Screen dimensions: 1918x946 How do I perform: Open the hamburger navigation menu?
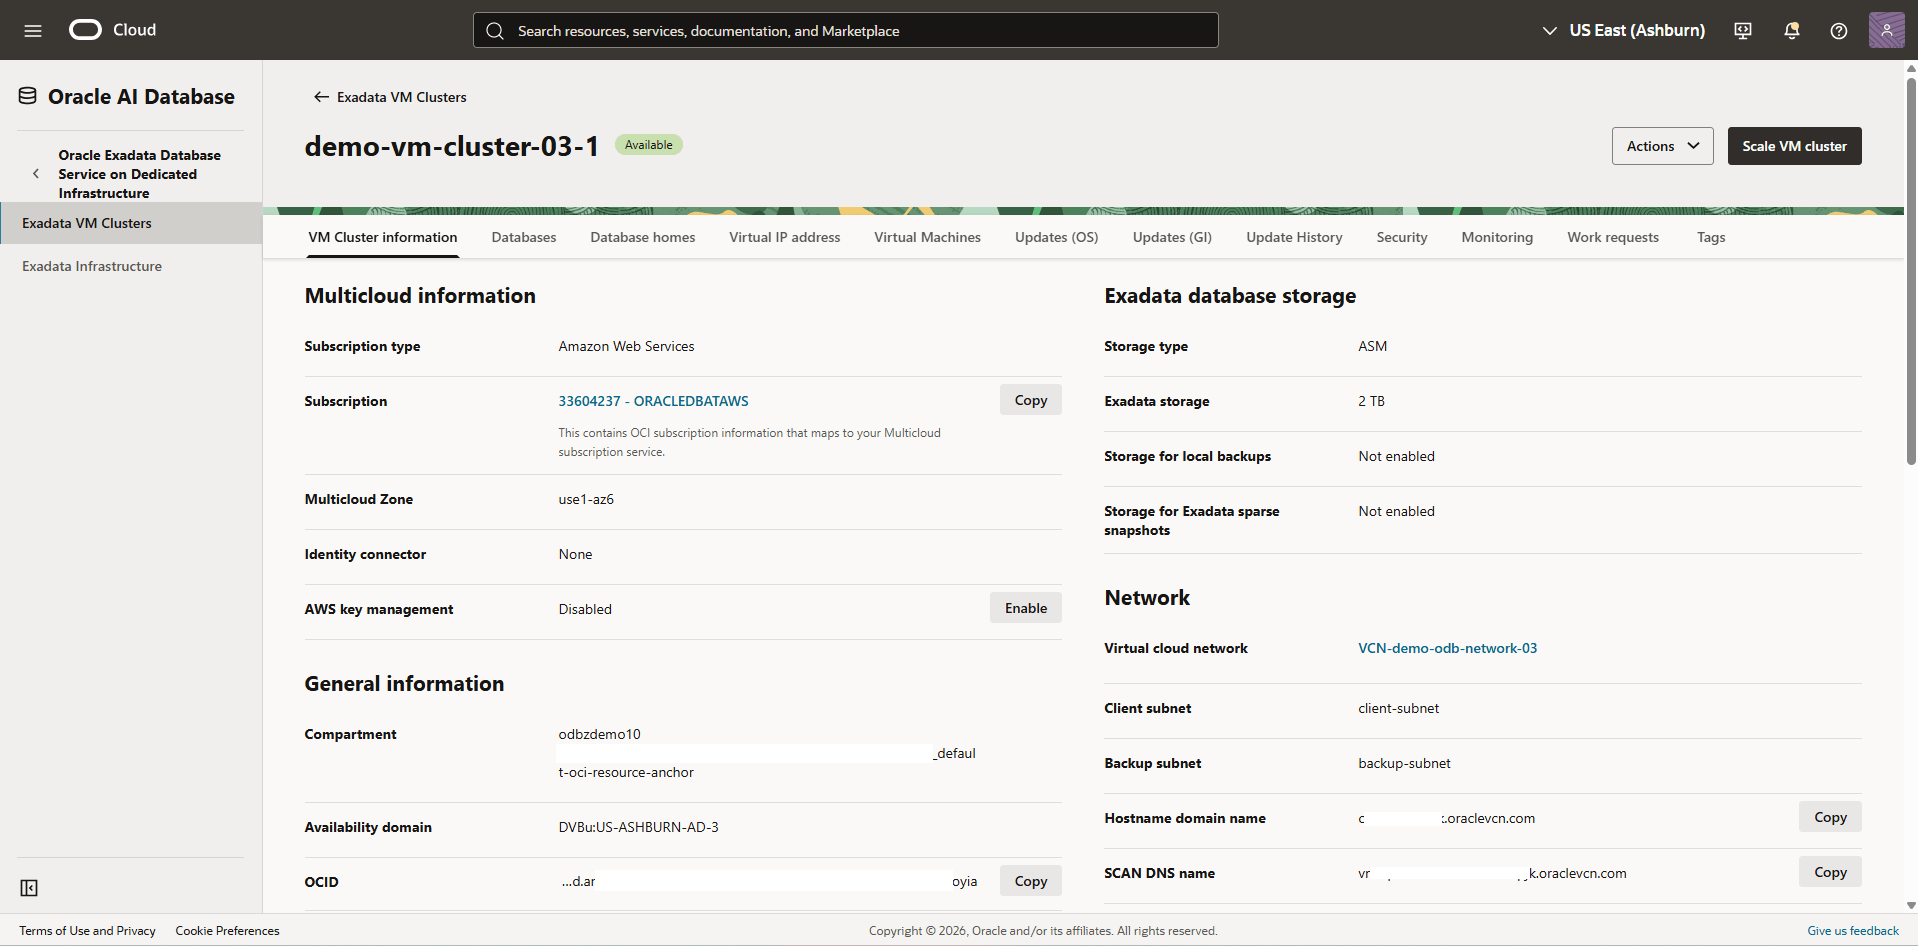pyautogui.click(x=33, y=31)
